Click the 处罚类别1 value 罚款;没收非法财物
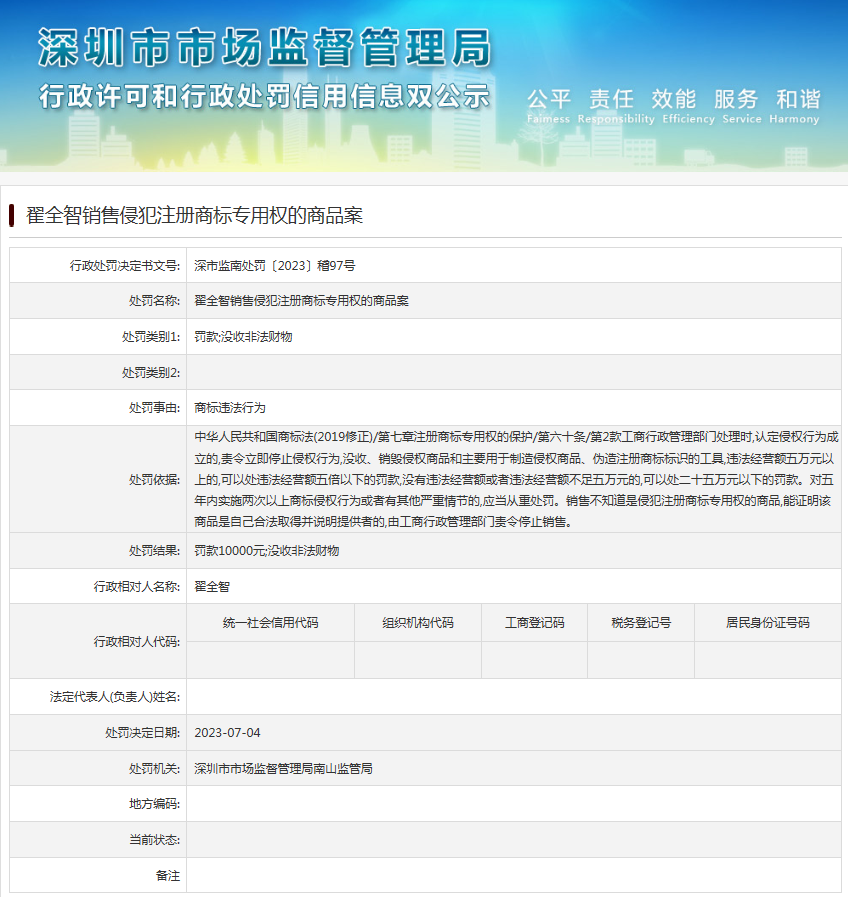 [x=243, y=337]
